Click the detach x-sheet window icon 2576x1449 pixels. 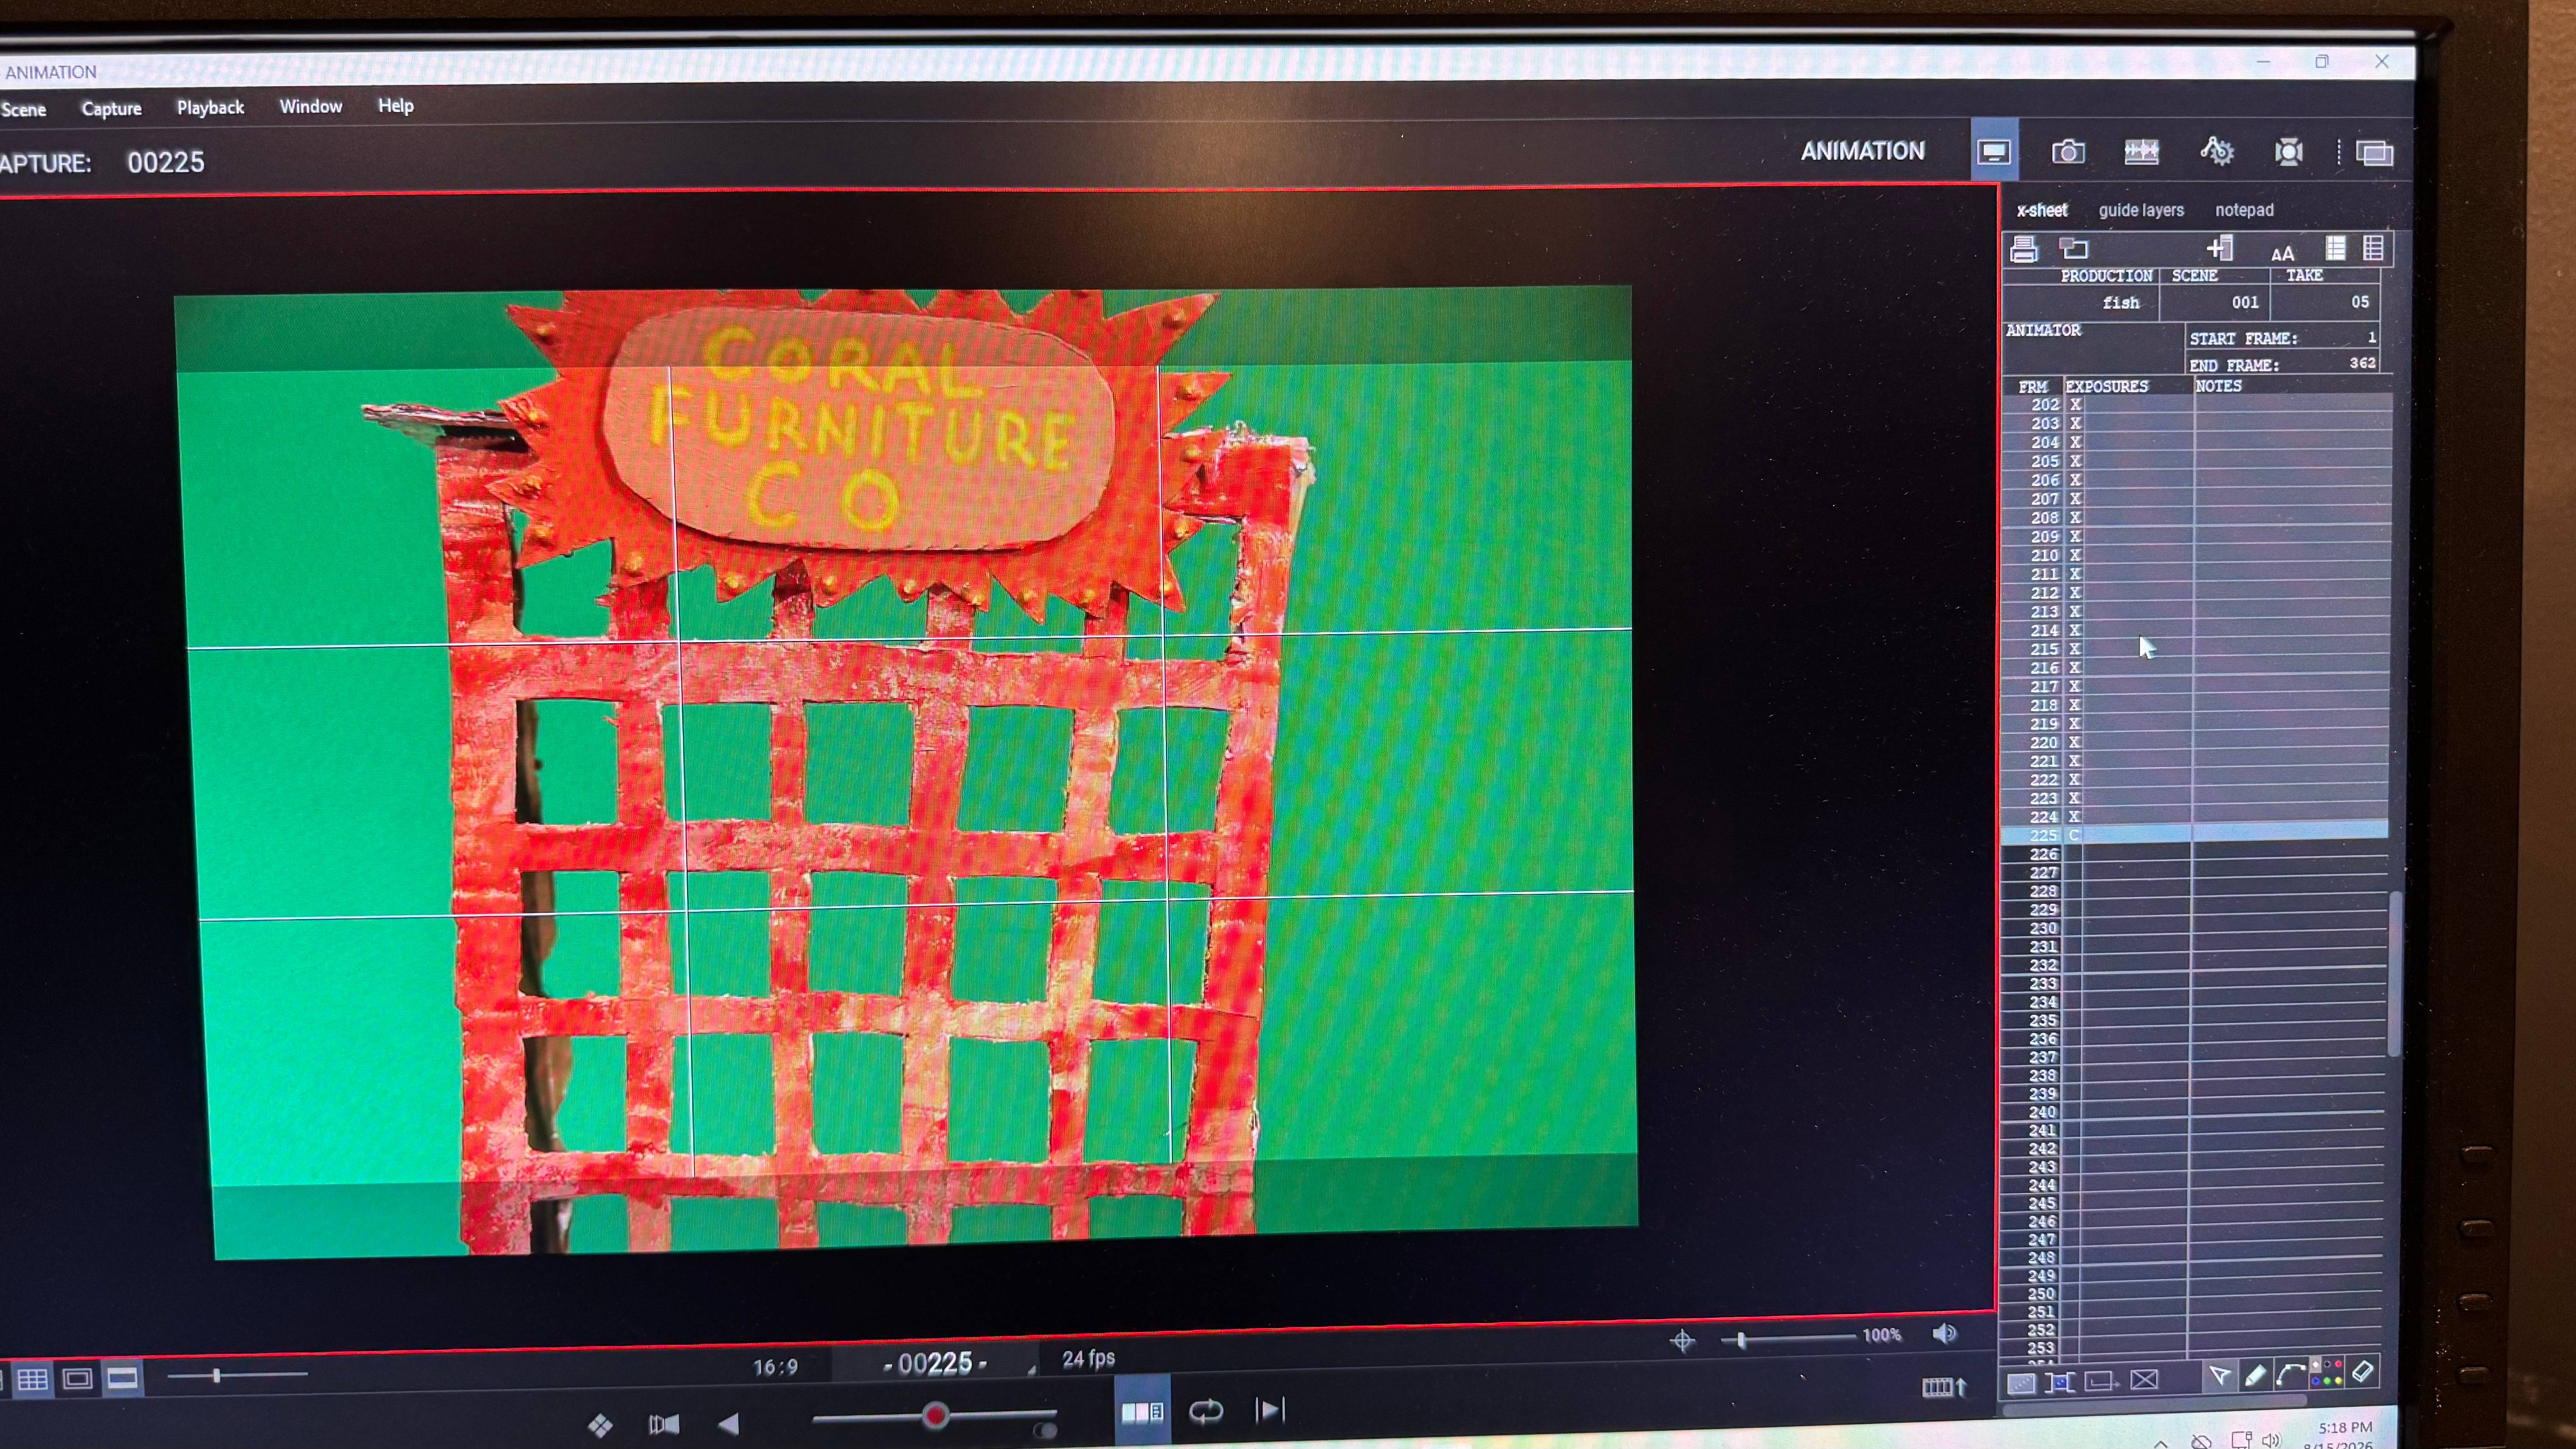click(x=2074, y=248)
